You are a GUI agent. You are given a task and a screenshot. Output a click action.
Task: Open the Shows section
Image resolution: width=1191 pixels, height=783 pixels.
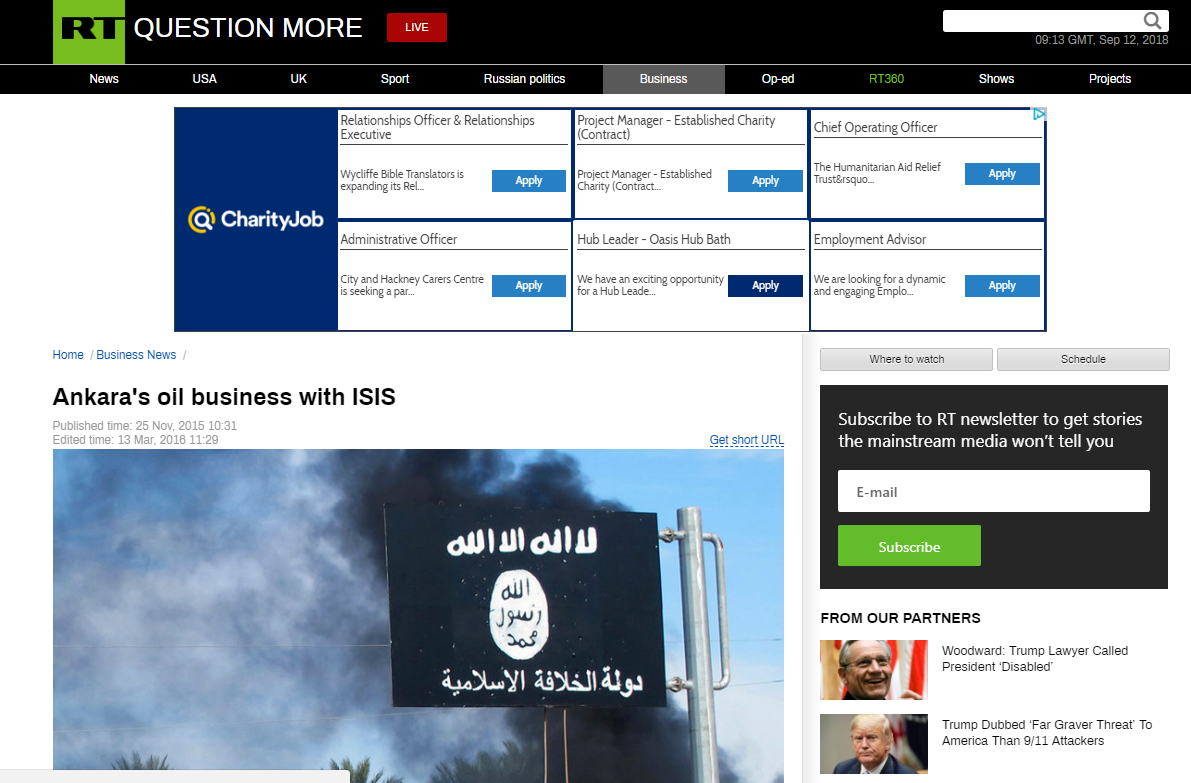997,79
